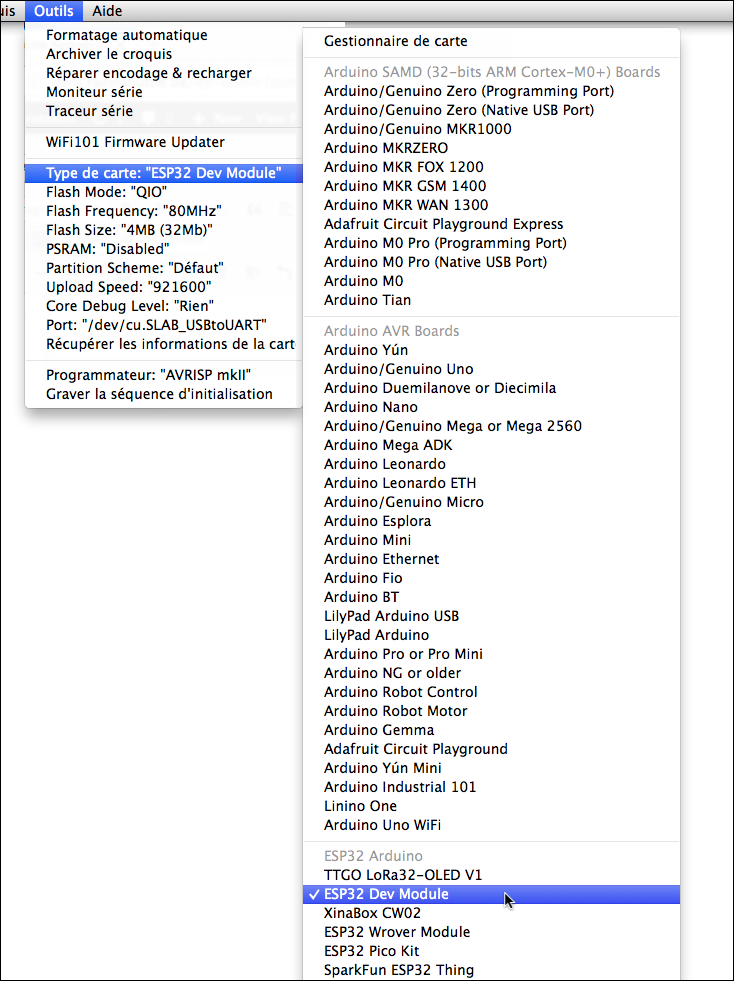
Task: Select Linino One board
Action: pos(491,806)
